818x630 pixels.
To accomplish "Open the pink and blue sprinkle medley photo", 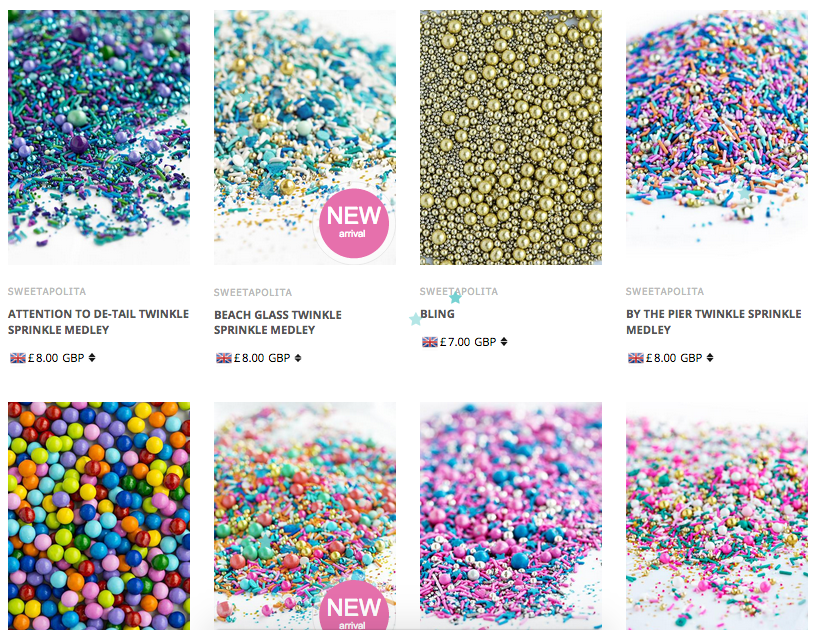I will coord(511,516).
